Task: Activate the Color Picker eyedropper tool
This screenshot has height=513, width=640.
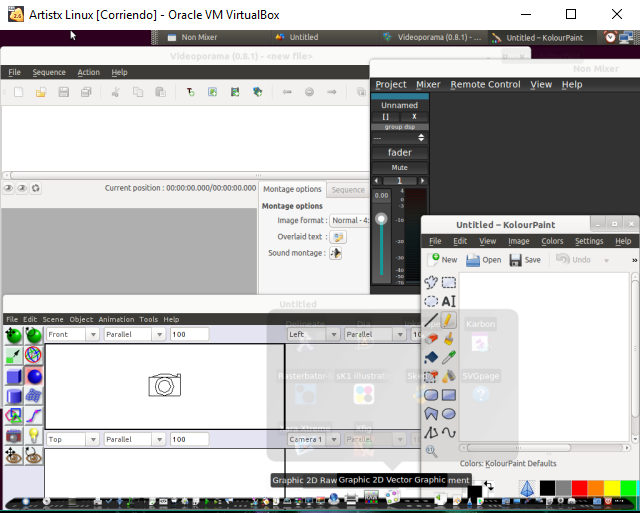Action: pyautogui.click(x=449, y=357)
